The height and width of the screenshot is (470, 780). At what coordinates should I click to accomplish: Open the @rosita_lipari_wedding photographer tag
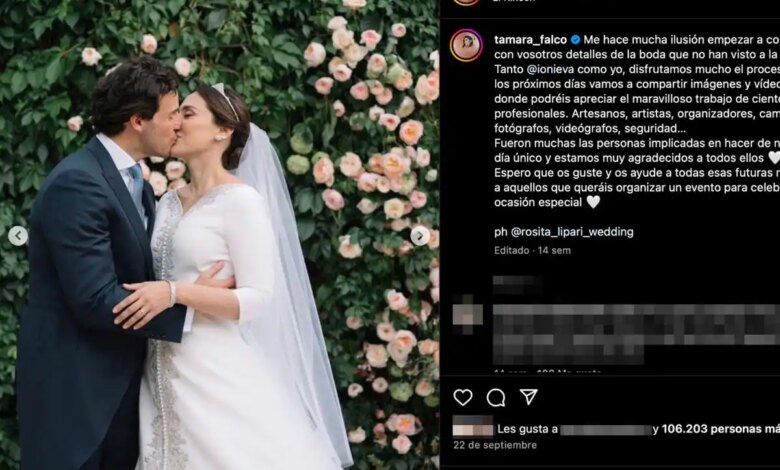click(572, 232)
